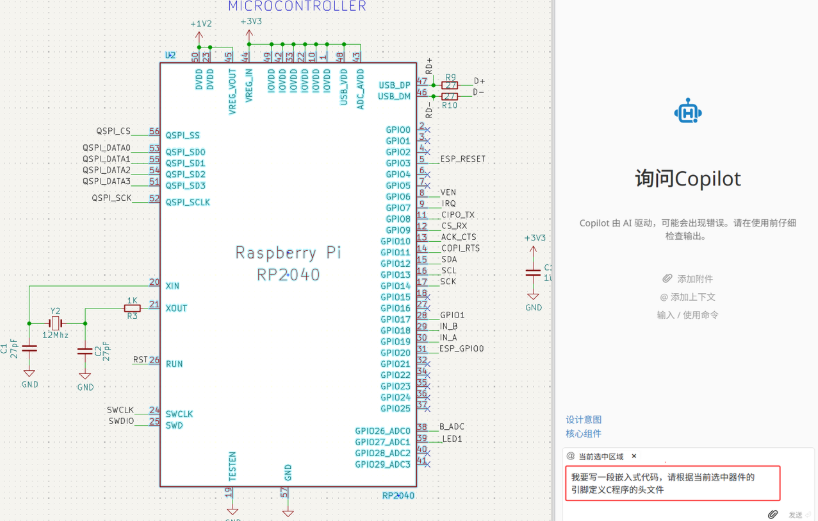
Task: Click the MICROCONTROLLER sheet title text
Action: (x=297, y=6)
